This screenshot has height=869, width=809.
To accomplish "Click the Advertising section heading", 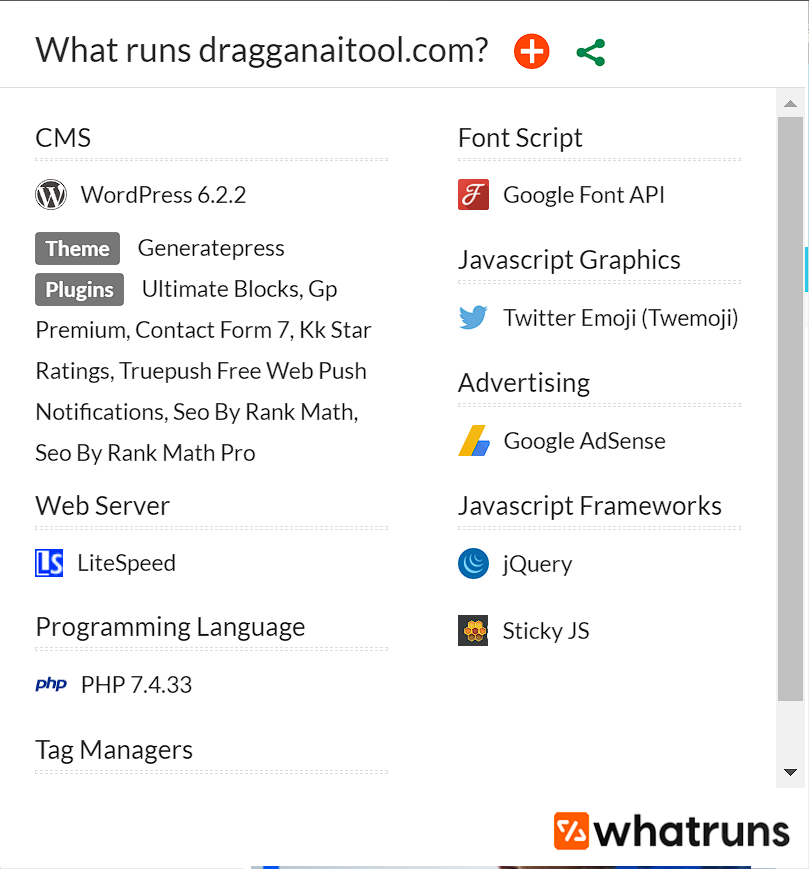I will point(524,383).
